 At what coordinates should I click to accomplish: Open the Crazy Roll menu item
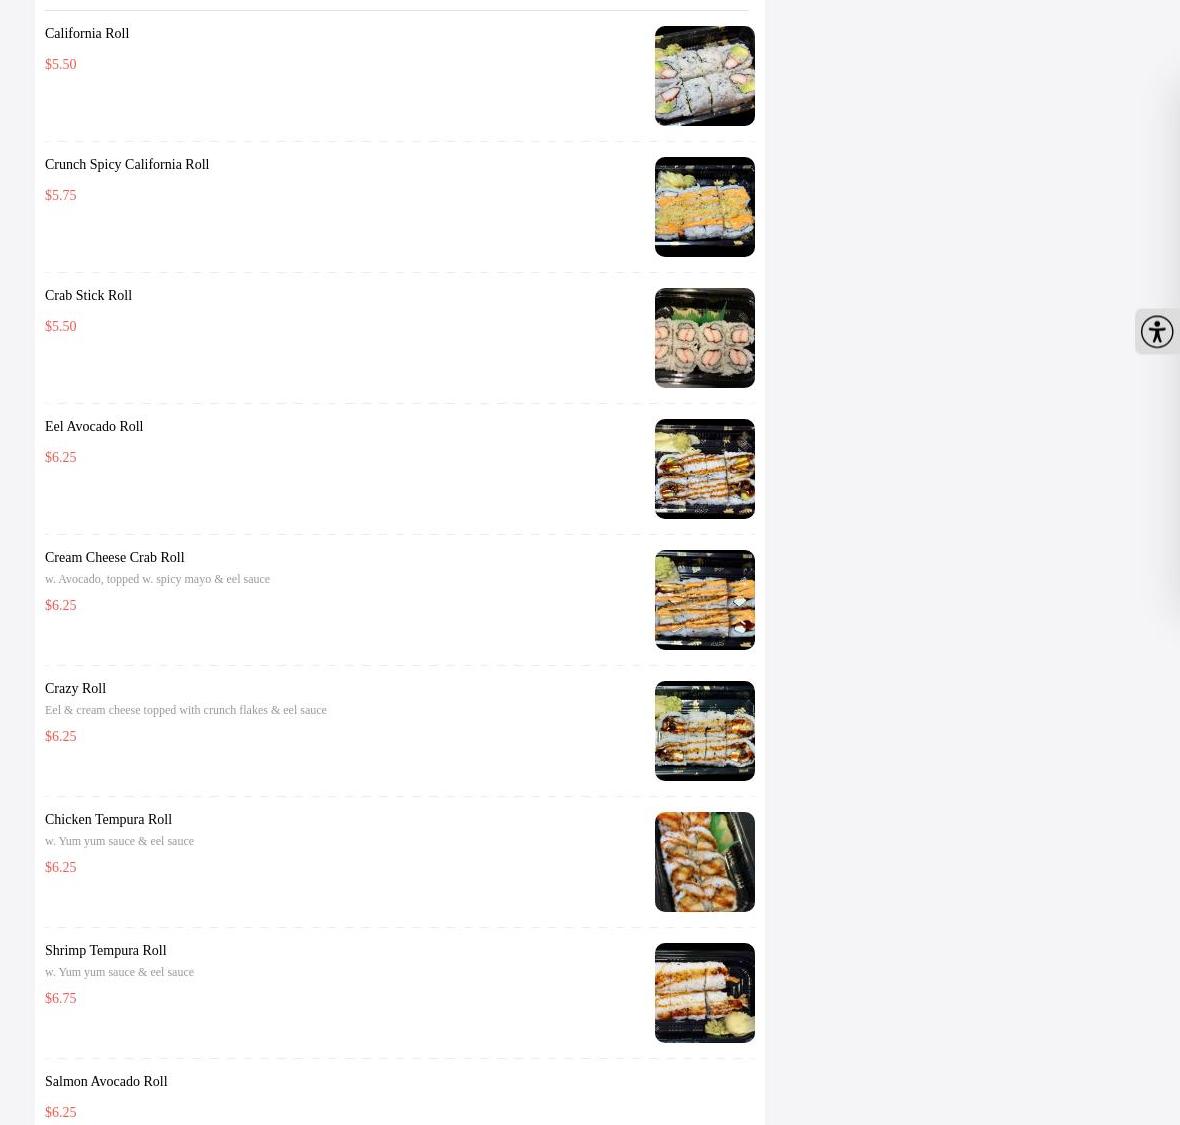[x=75, y=688]
